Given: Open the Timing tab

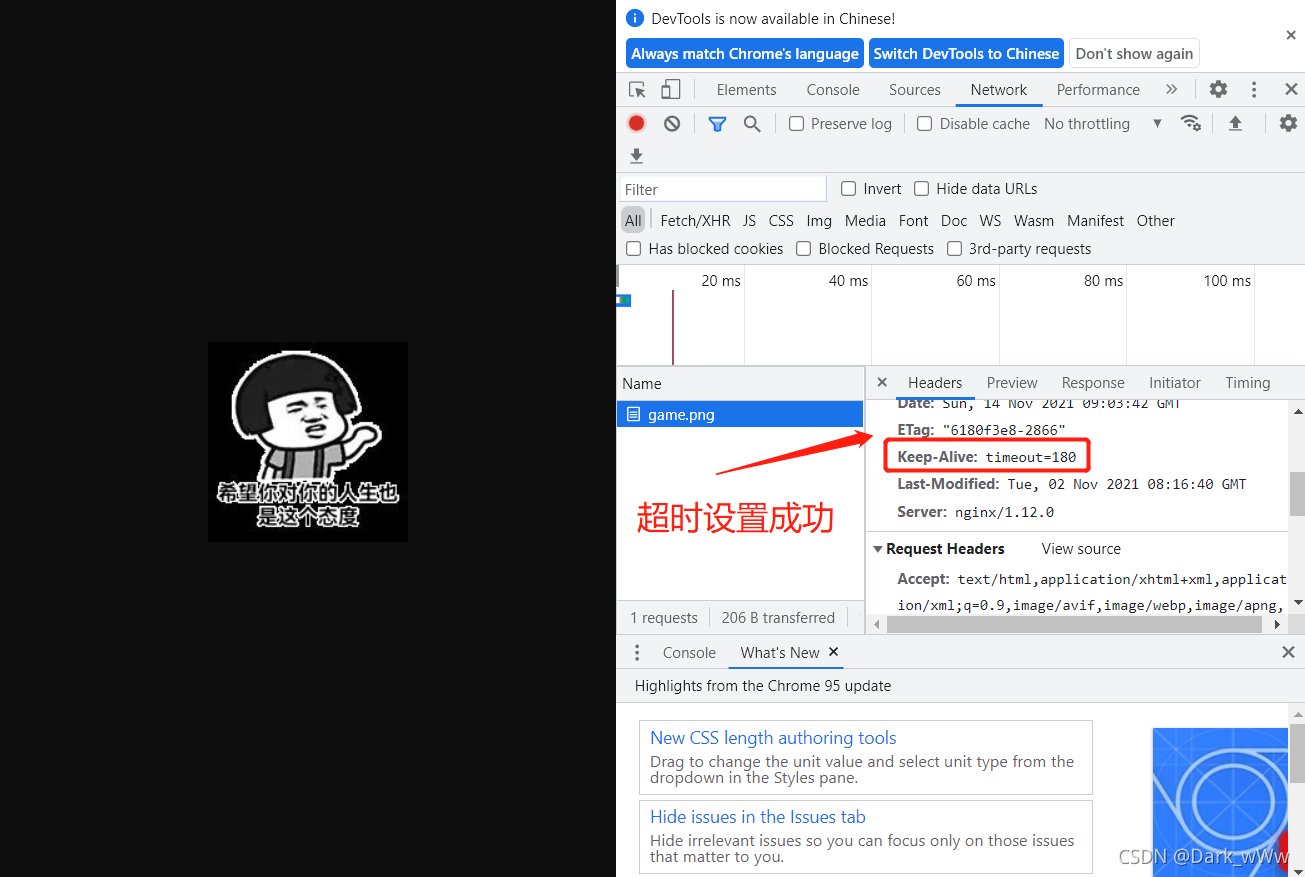Looking at the screenshot, I should [x=1247, y=382].
